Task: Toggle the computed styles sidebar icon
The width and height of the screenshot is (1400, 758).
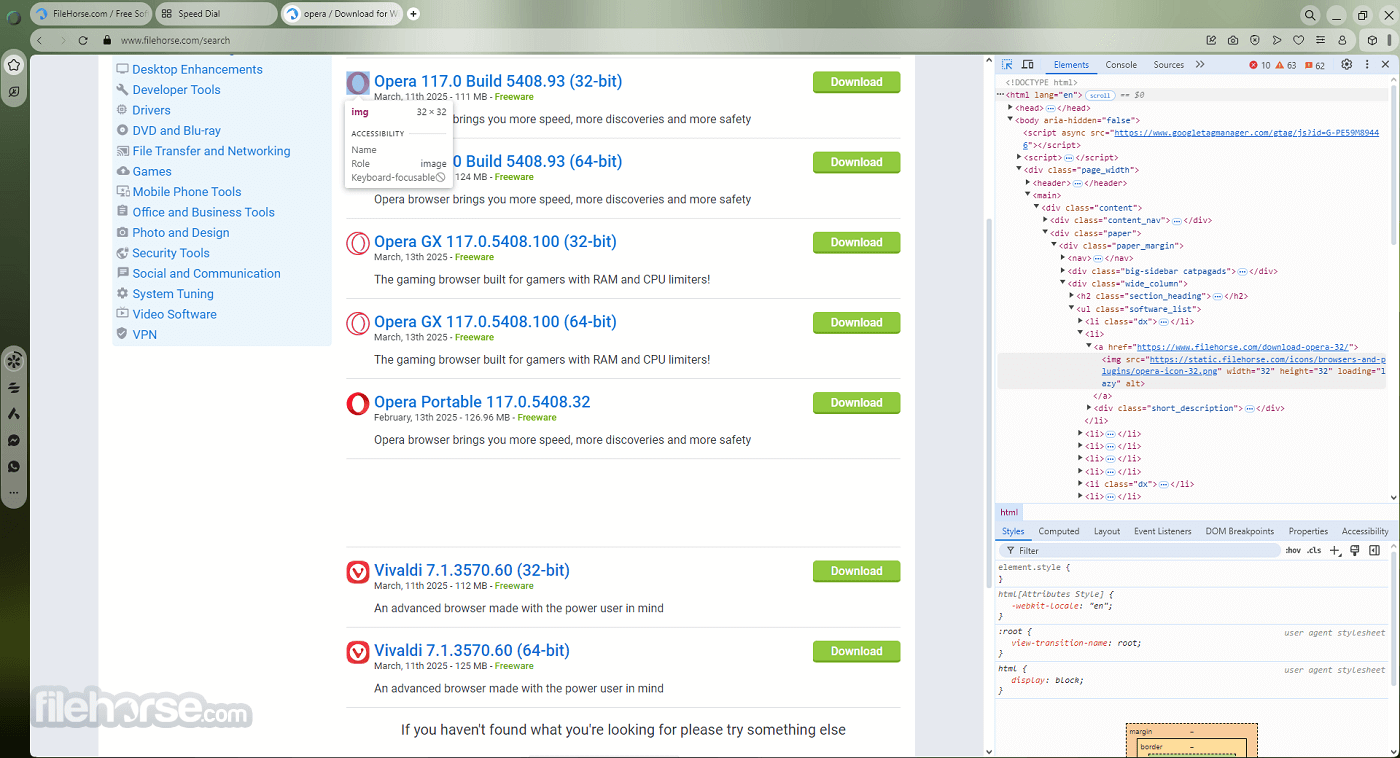Action: pos(1375,550)
